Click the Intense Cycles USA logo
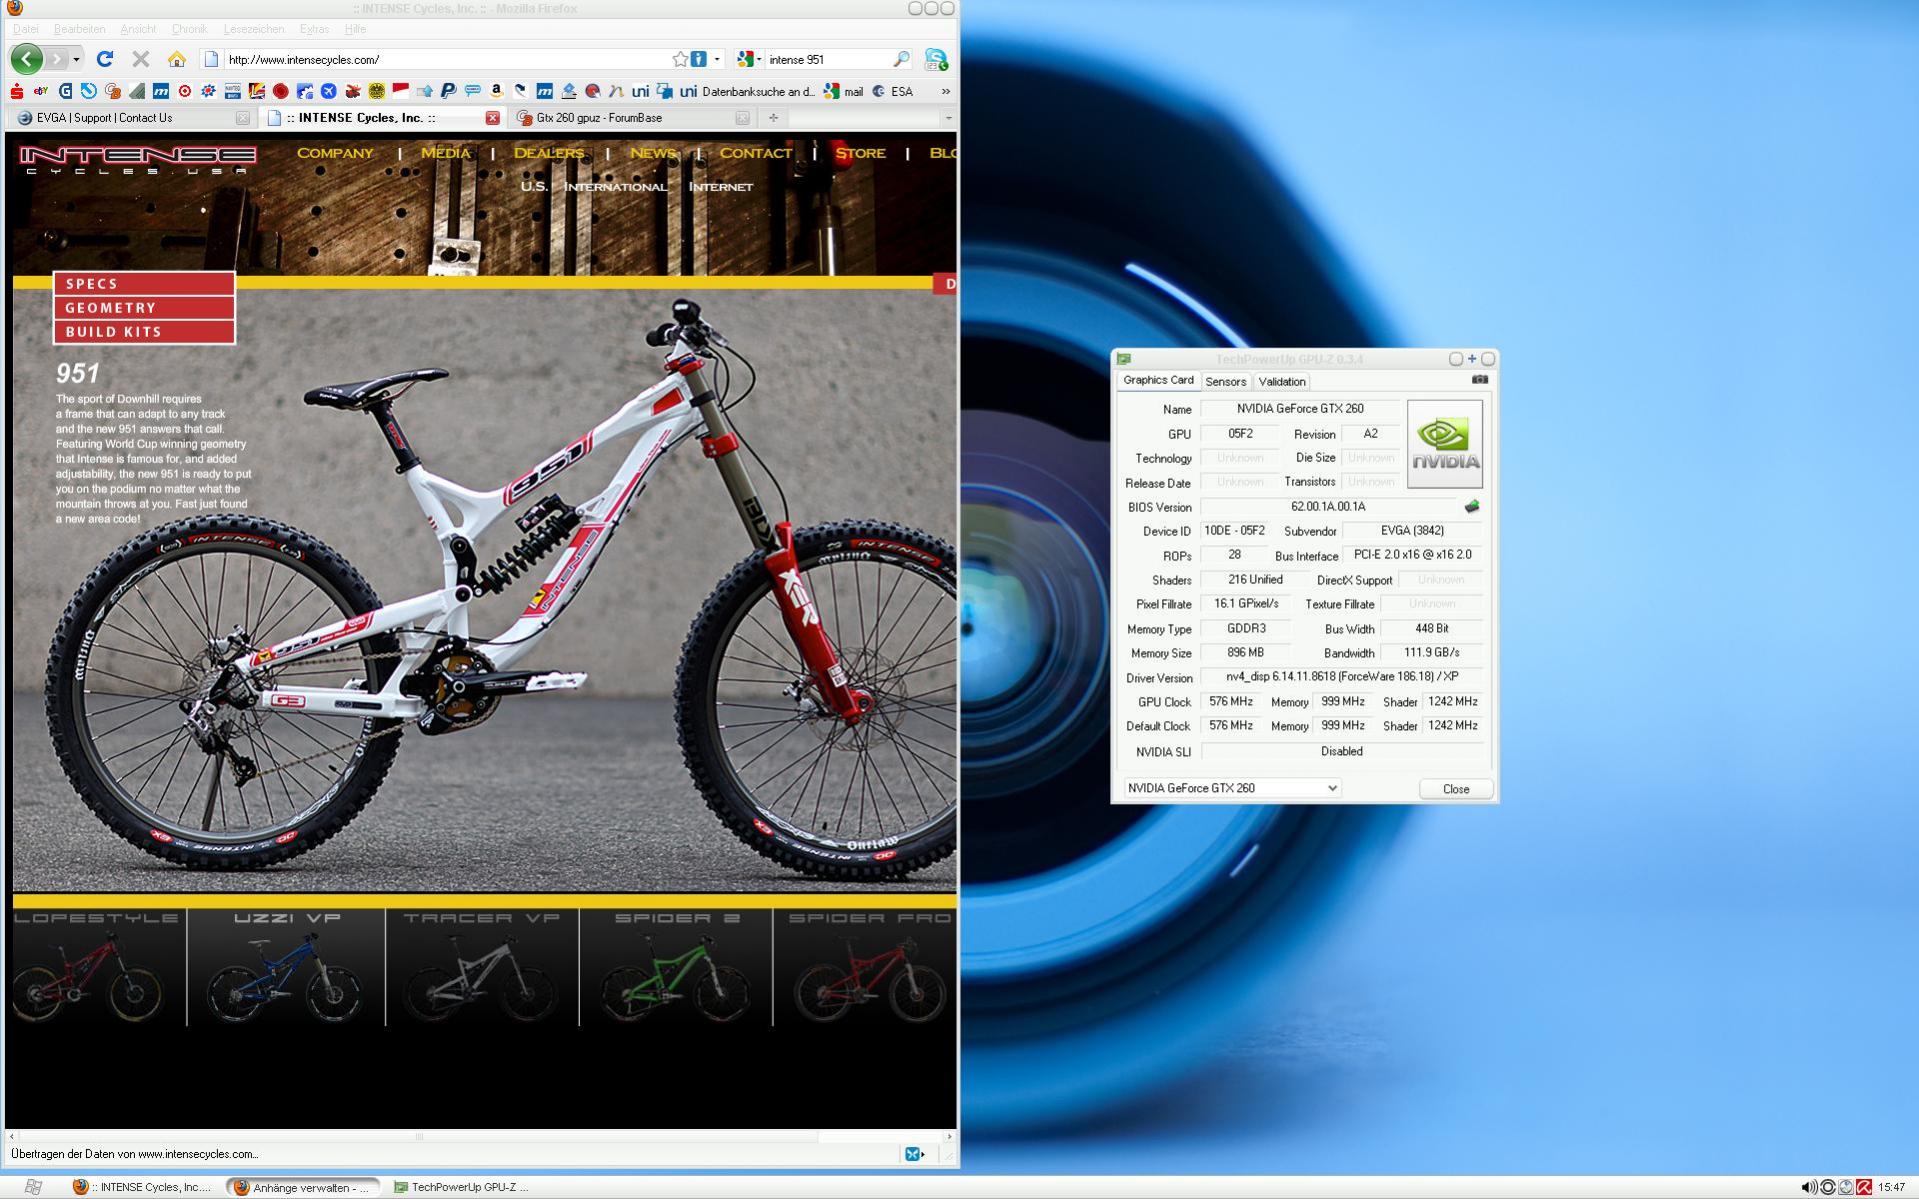The height and width of the screenshot is (1199, 1919). point(138,160)
